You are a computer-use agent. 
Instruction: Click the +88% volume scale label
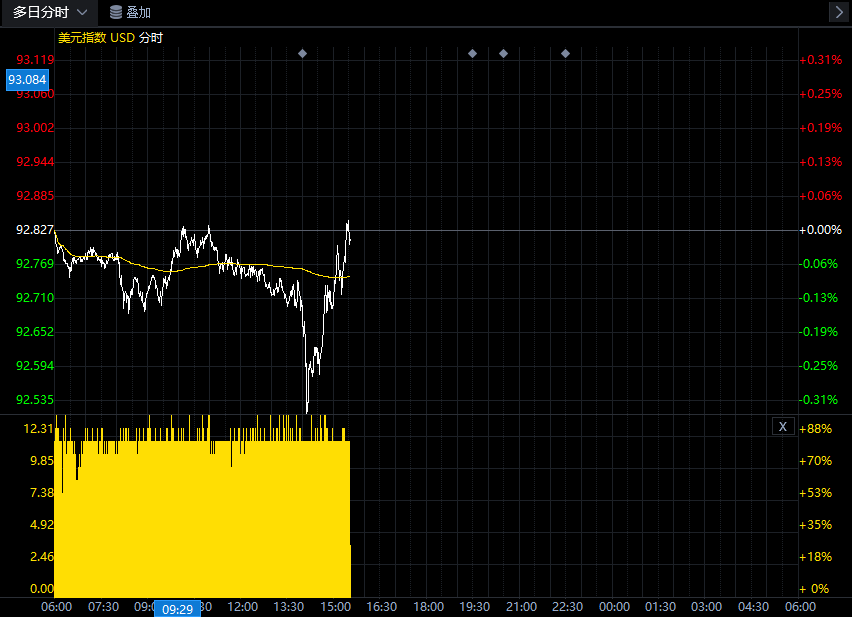[x=816, y=429]
